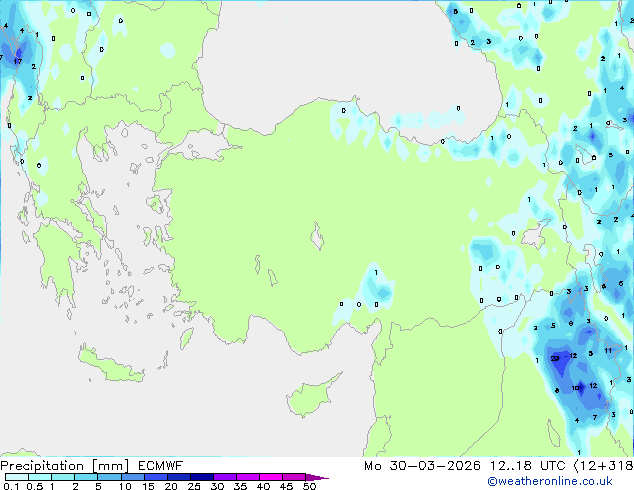Click the 0.5–1 mm legend color box
Screen dimensions: 634x490
40,477
